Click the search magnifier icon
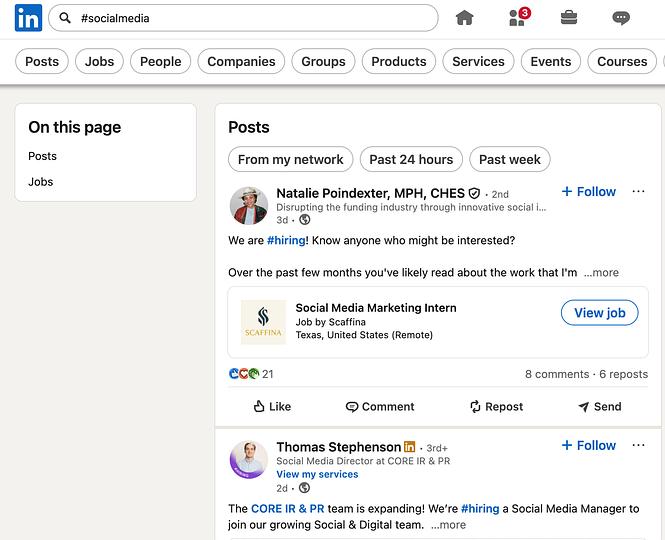Image resolution: width=665 pixels, height=540 pixels. (65, 18)
